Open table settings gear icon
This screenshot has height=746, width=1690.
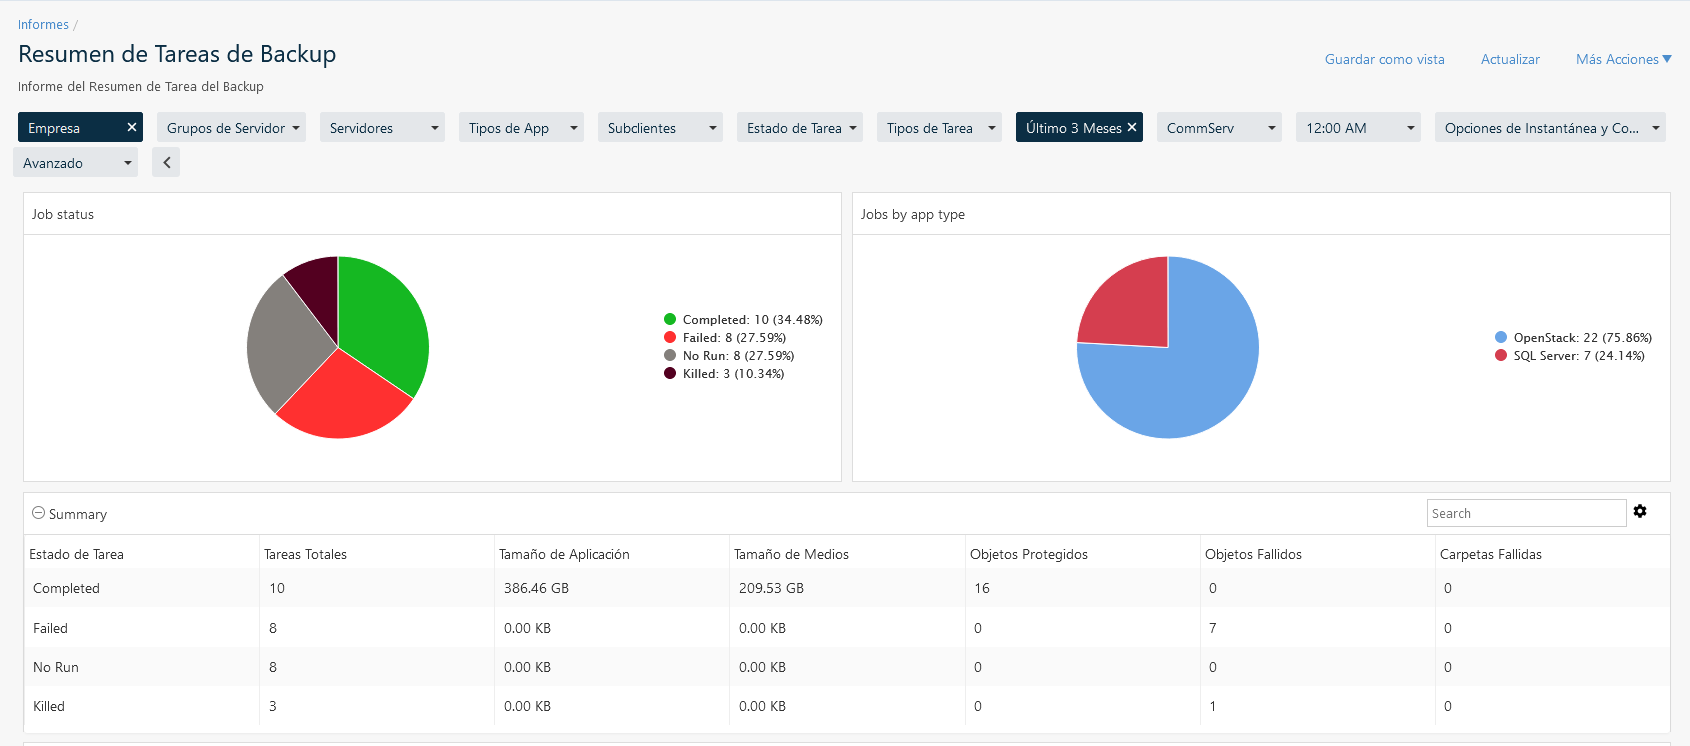coord(1640,511)
